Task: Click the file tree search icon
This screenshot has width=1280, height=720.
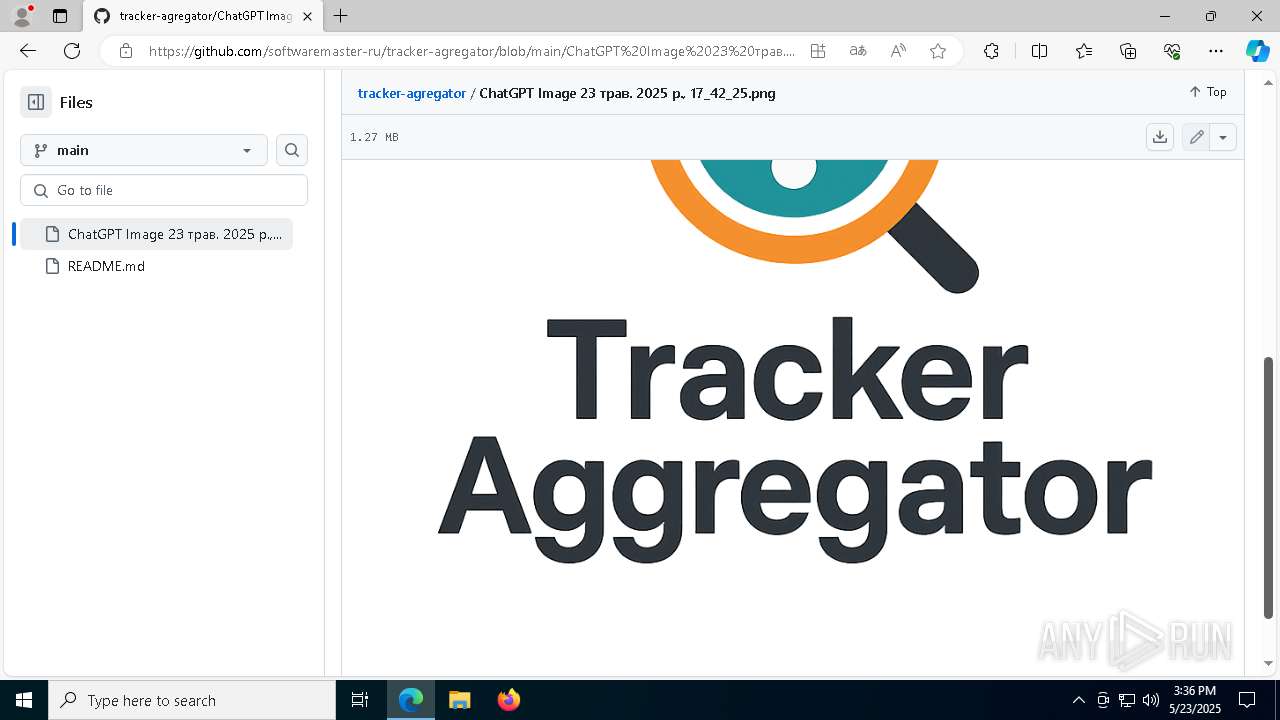Action: tap(292, 150)
